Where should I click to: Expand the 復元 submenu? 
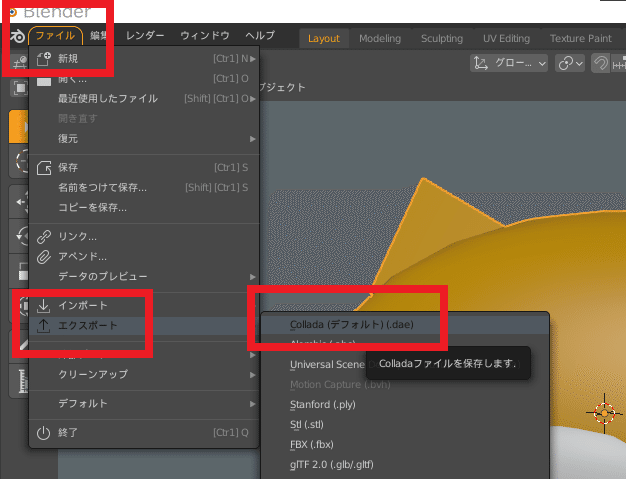coord(144,139)
